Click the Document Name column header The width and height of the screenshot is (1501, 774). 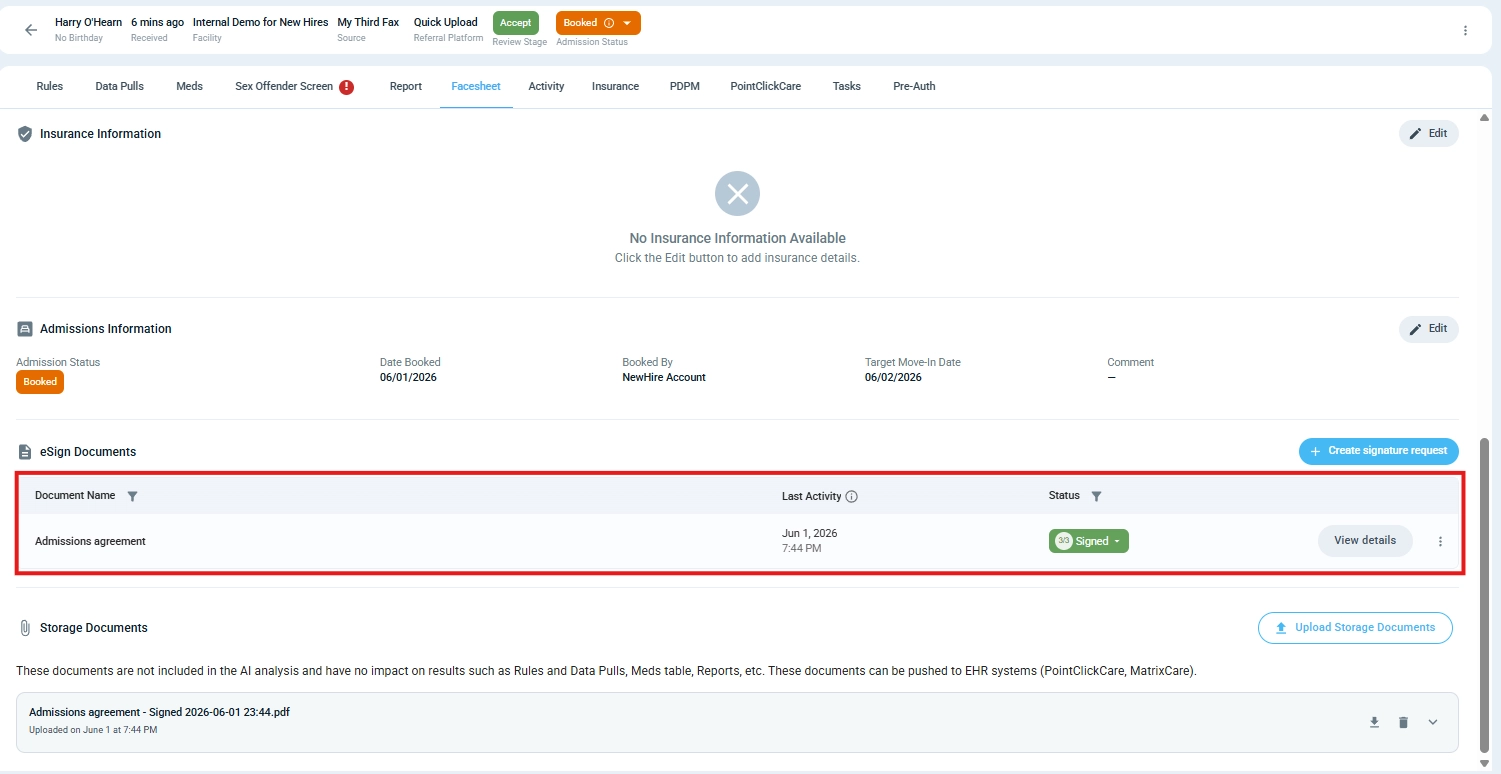75,495
